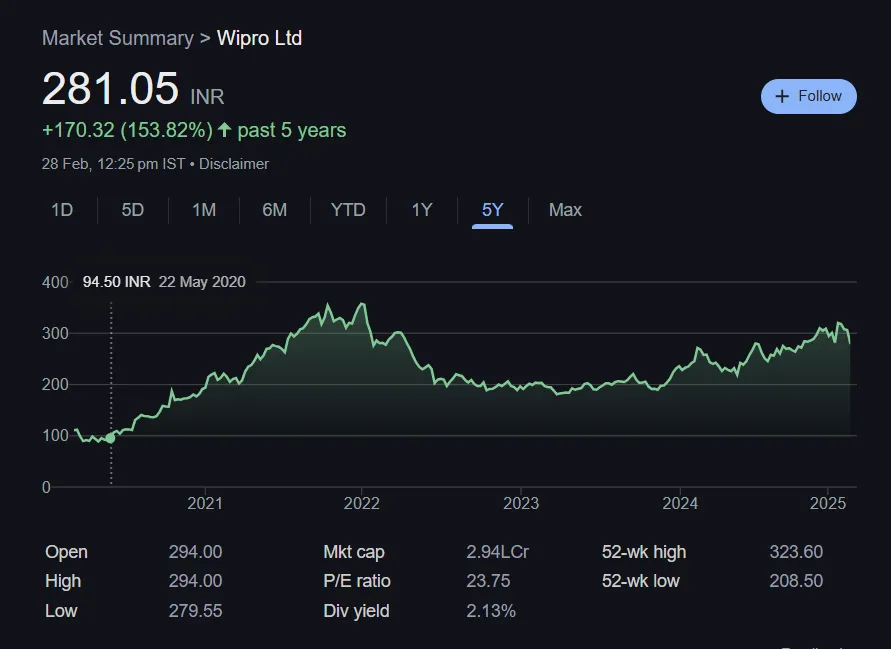Click the P/E ratio label

pyautogui.click(x=357, y=581)
